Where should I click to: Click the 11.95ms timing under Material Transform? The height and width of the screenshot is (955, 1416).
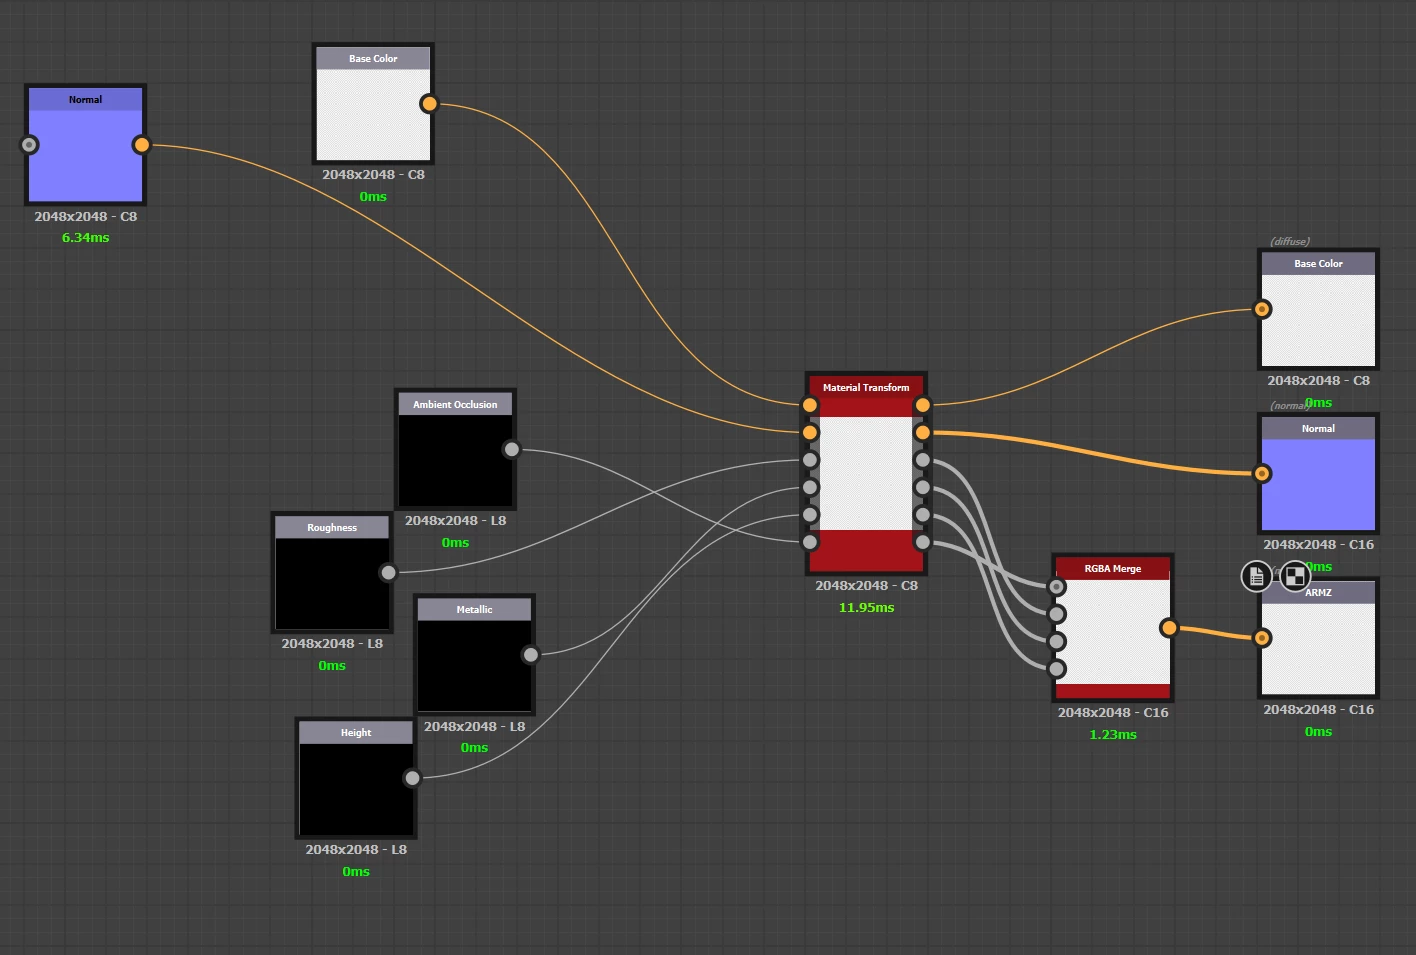click(x=866, y=608)
